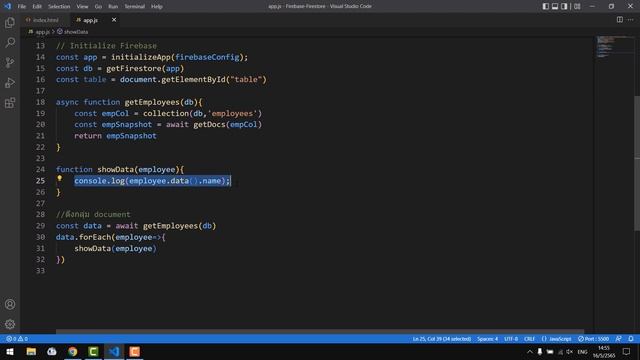Click the errors and warnings indicator in status bar
This screenshot has height=360, width=640.
17,339
